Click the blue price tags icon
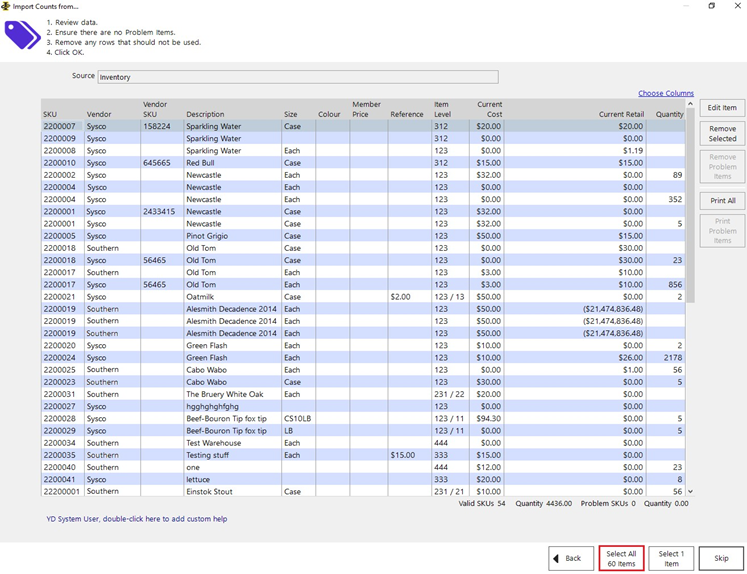Screen dimensions: 747x574 pyautogui.click(x=22, y=36)
